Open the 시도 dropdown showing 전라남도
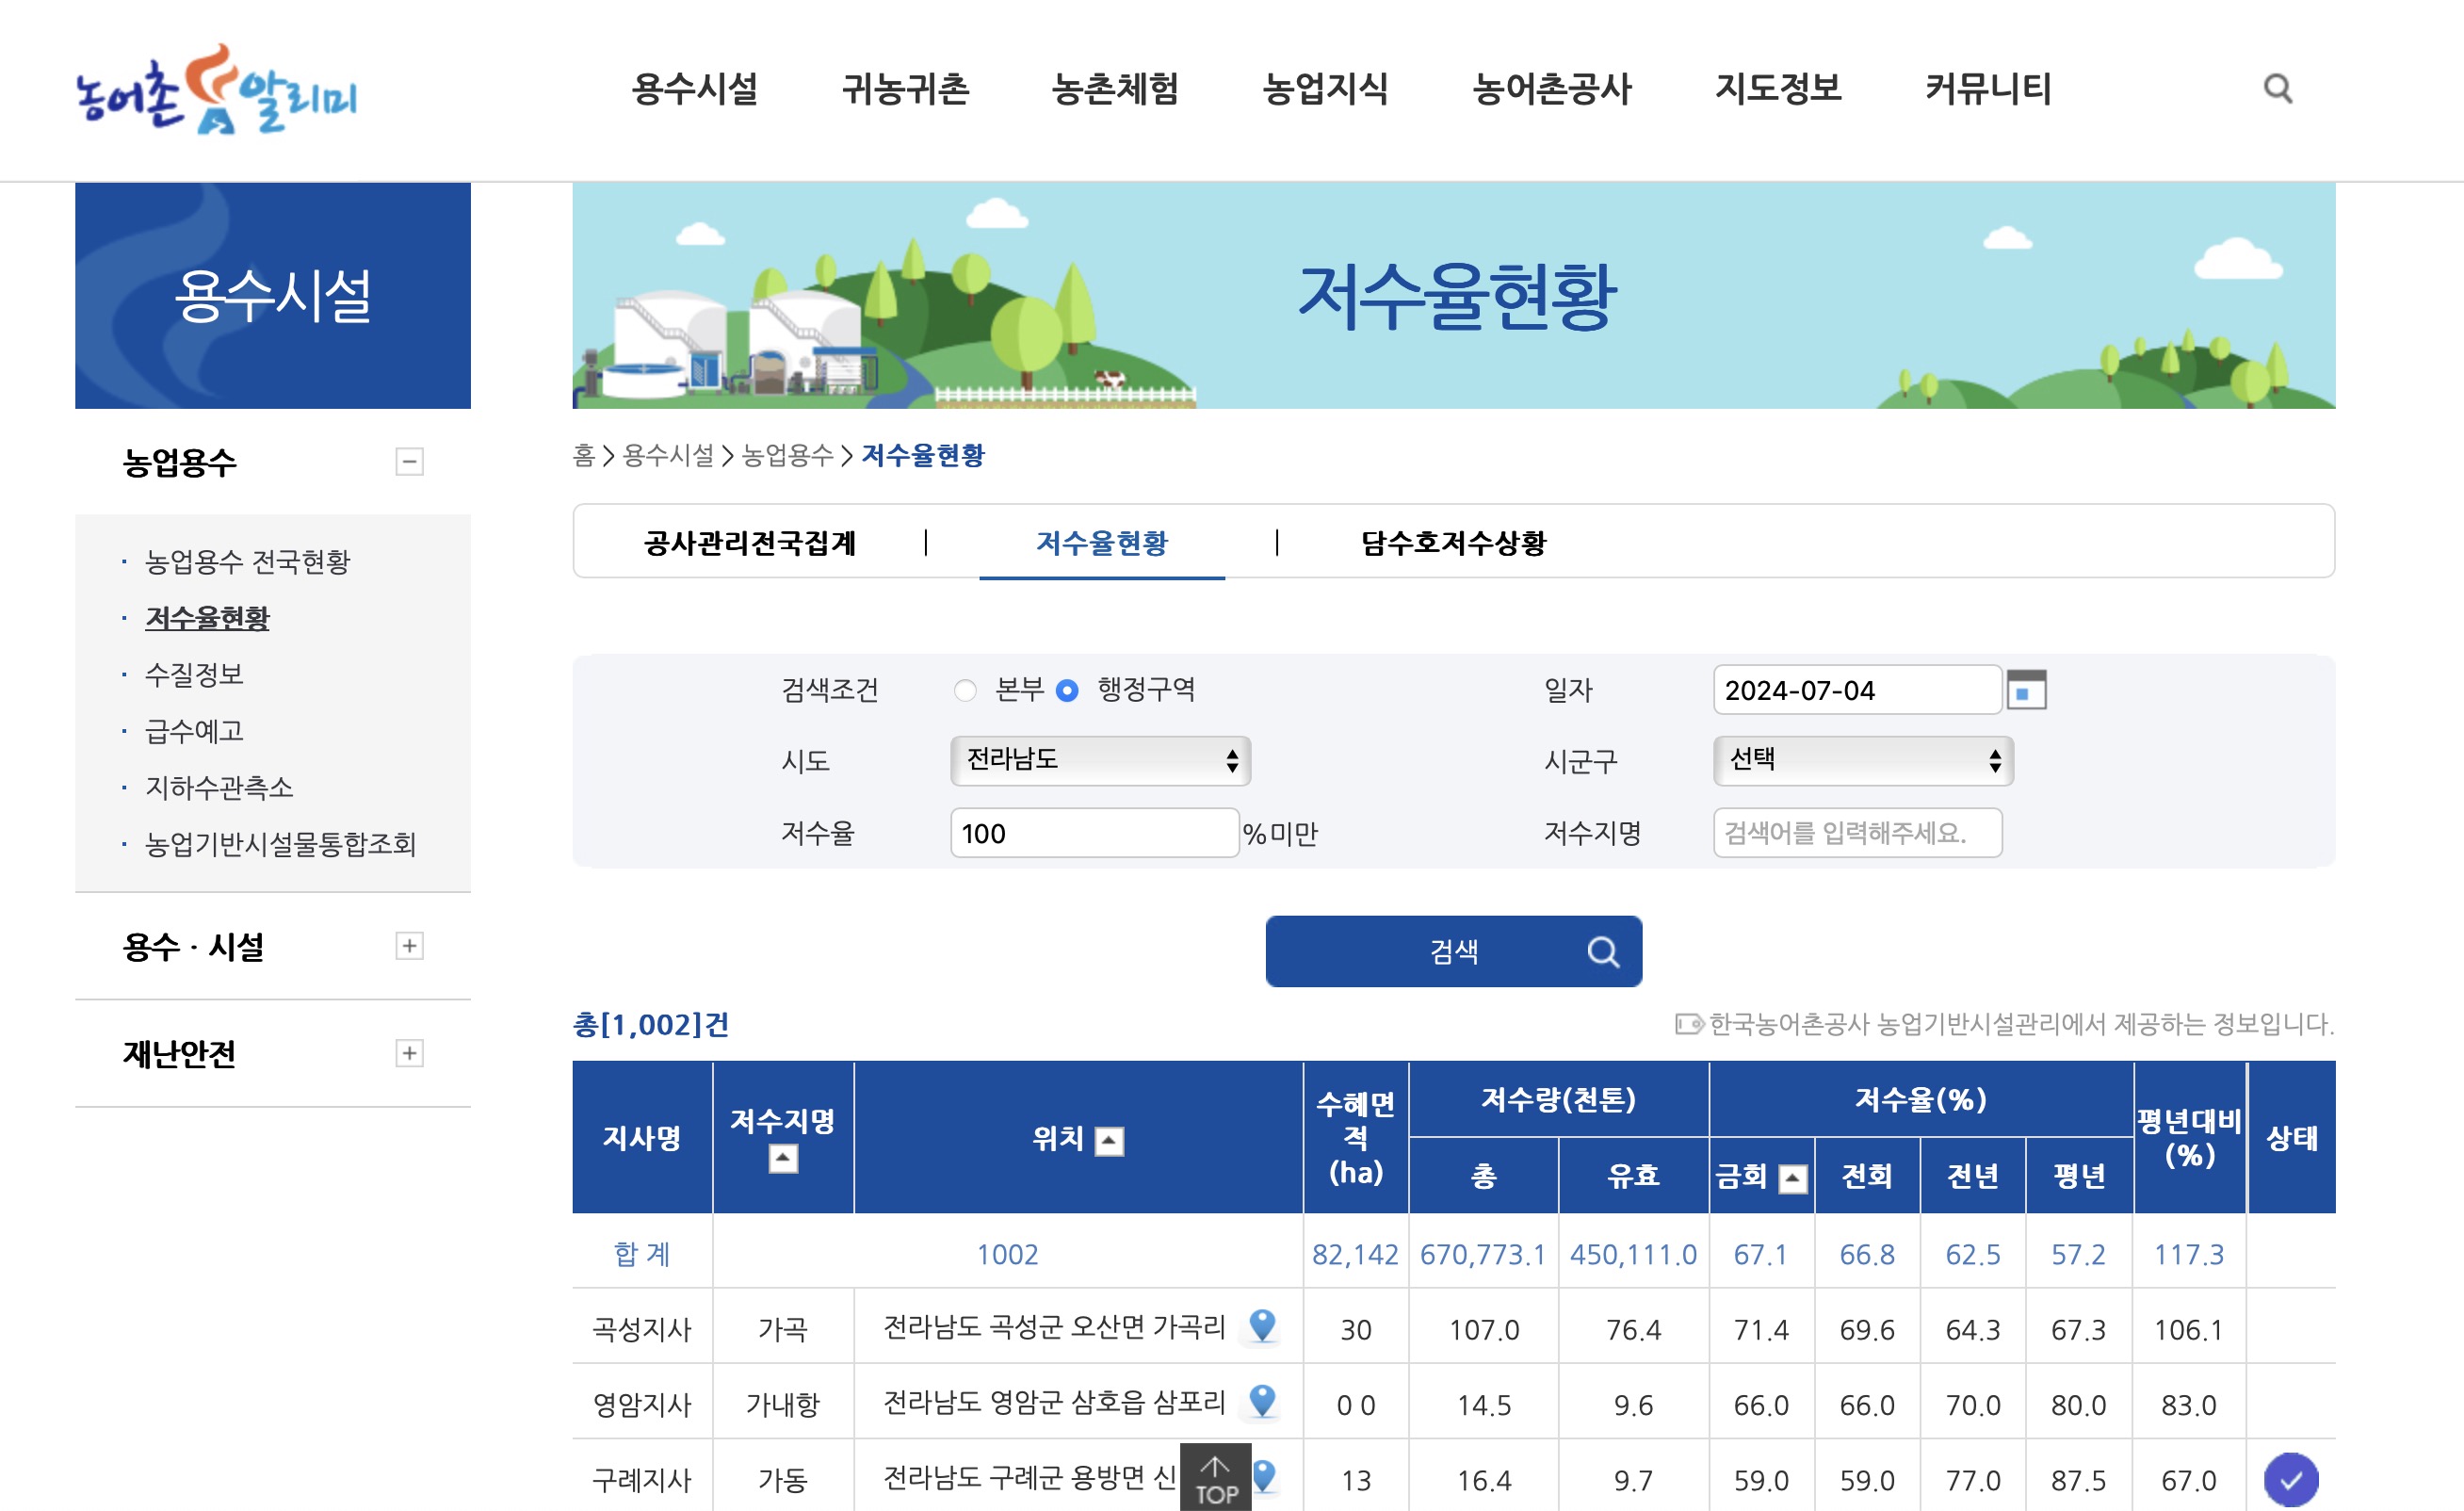Screen dimensions: 2464x1511 (x=1100, y=761)
